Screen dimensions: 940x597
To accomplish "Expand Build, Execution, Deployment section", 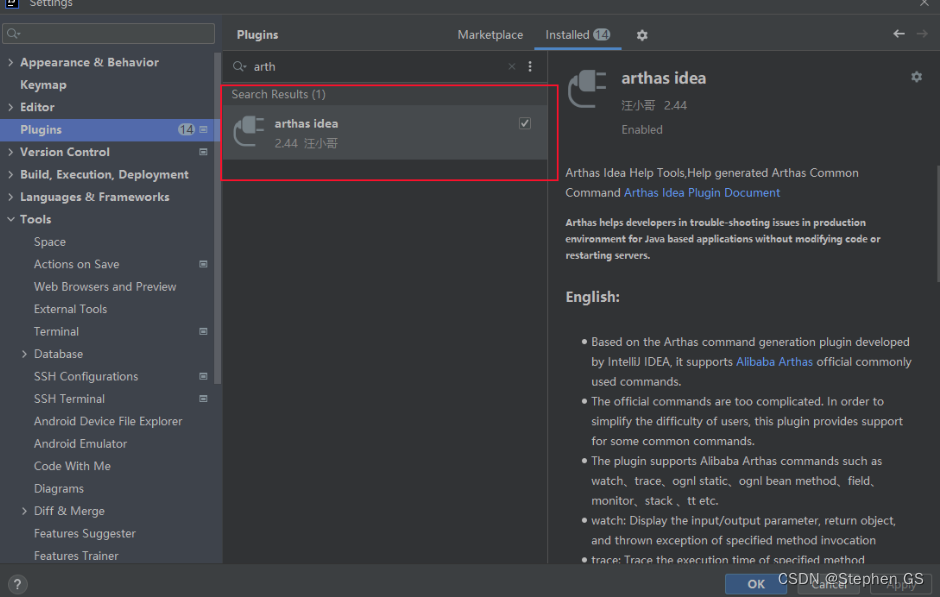I will tap(10, 174).
